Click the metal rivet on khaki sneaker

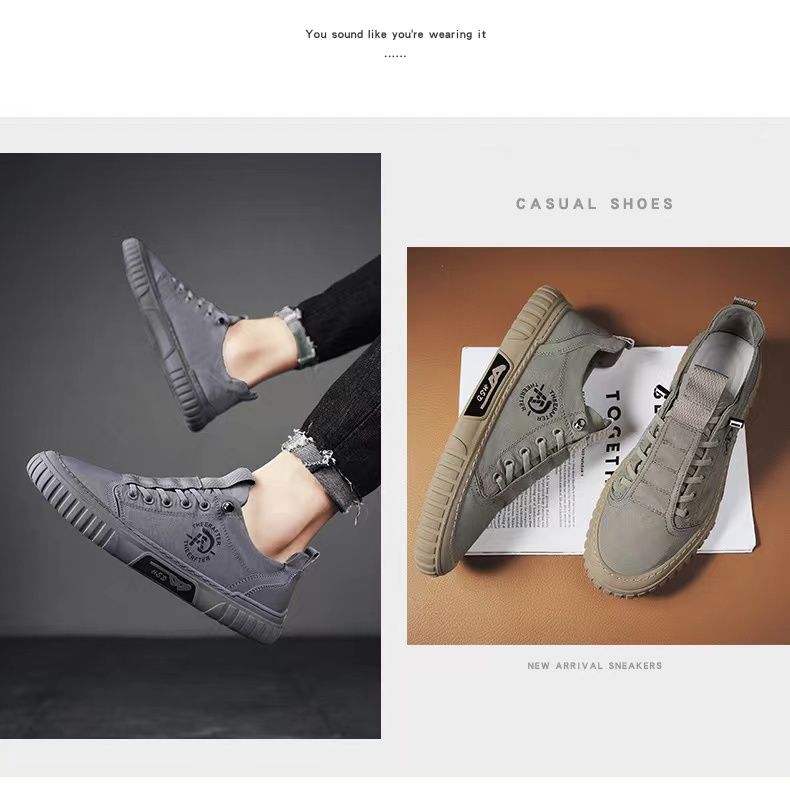(580, 422)
